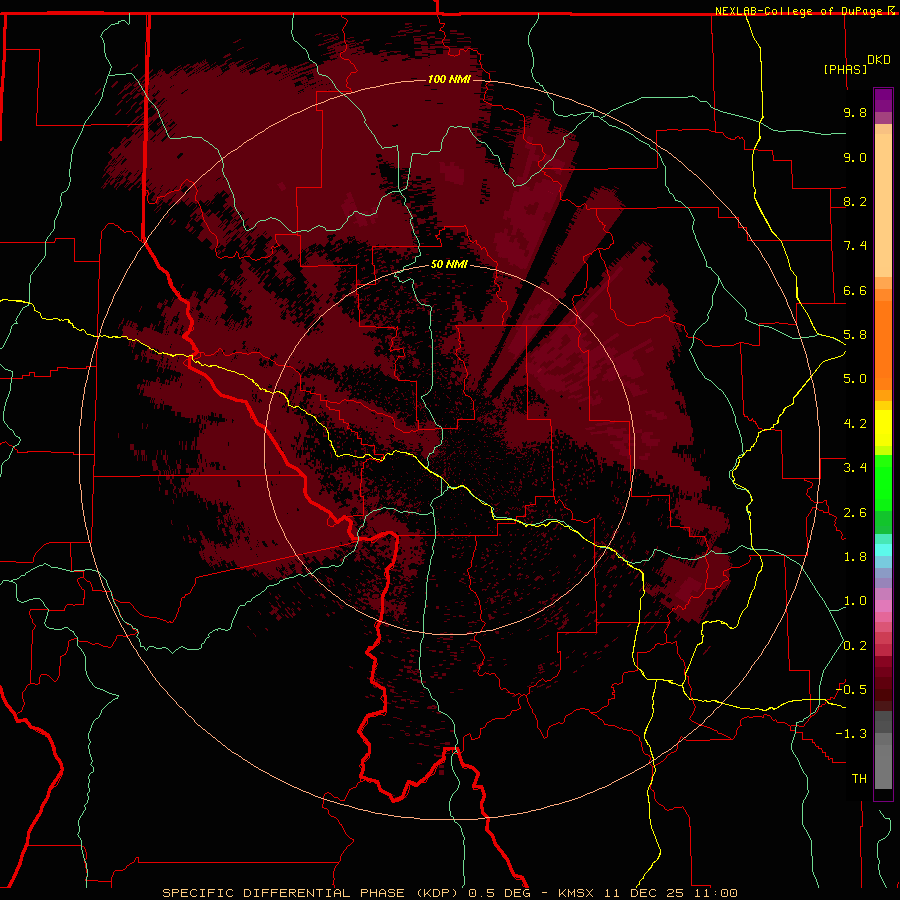This screenshot has height=900, width=900.
Task: Click the 5.8 value on the color scale
Action: click(855, 335)
